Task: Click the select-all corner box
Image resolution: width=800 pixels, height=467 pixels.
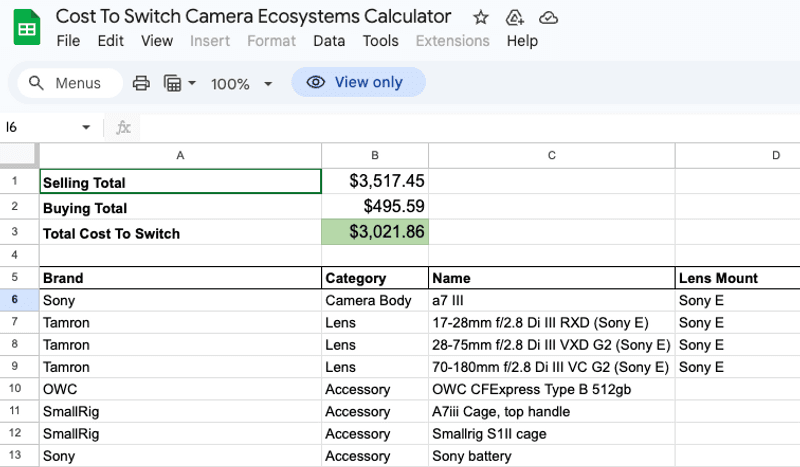Action: (19, 155)
